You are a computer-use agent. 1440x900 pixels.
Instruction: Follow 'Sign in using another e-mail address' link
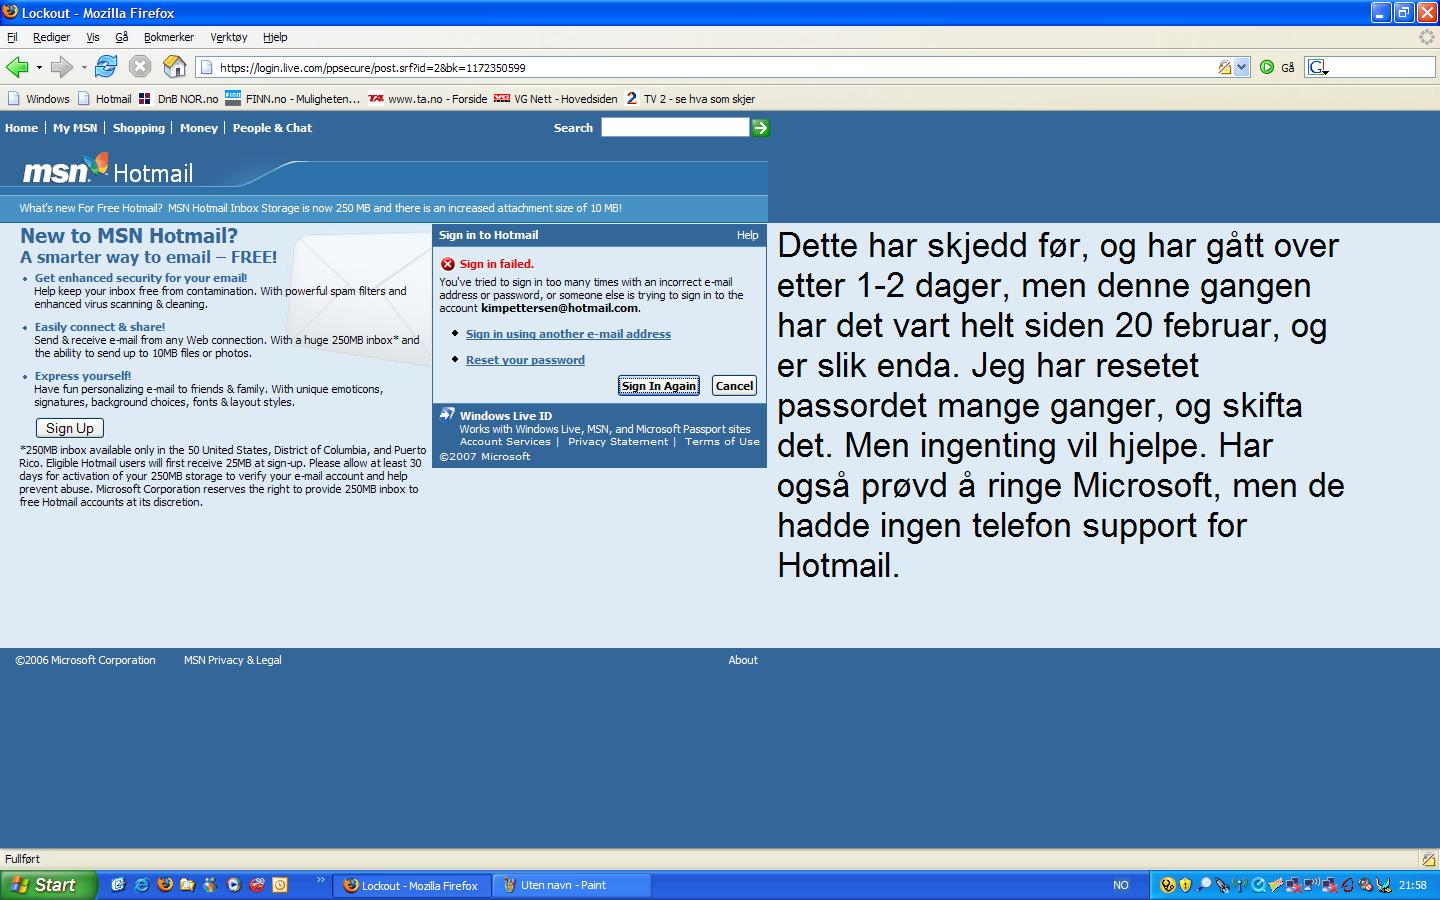tap(568, 334)
